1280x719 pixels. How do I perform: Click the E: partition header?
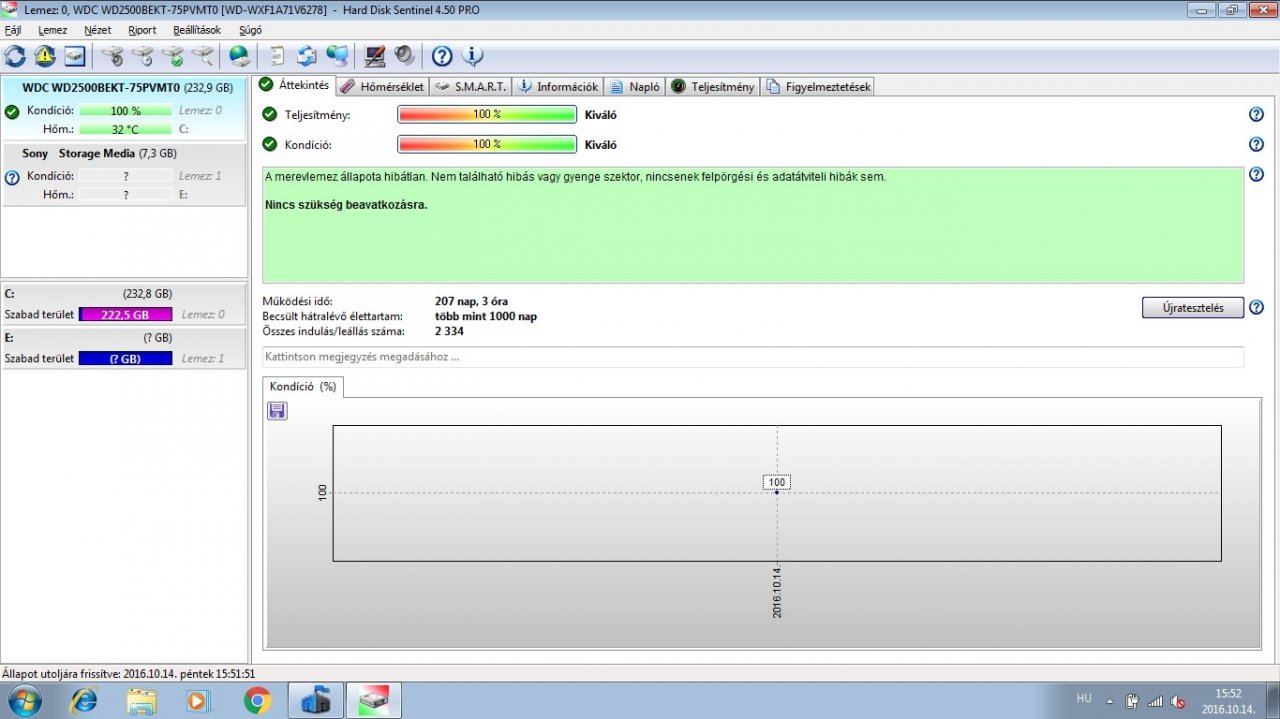pos(124,338)
